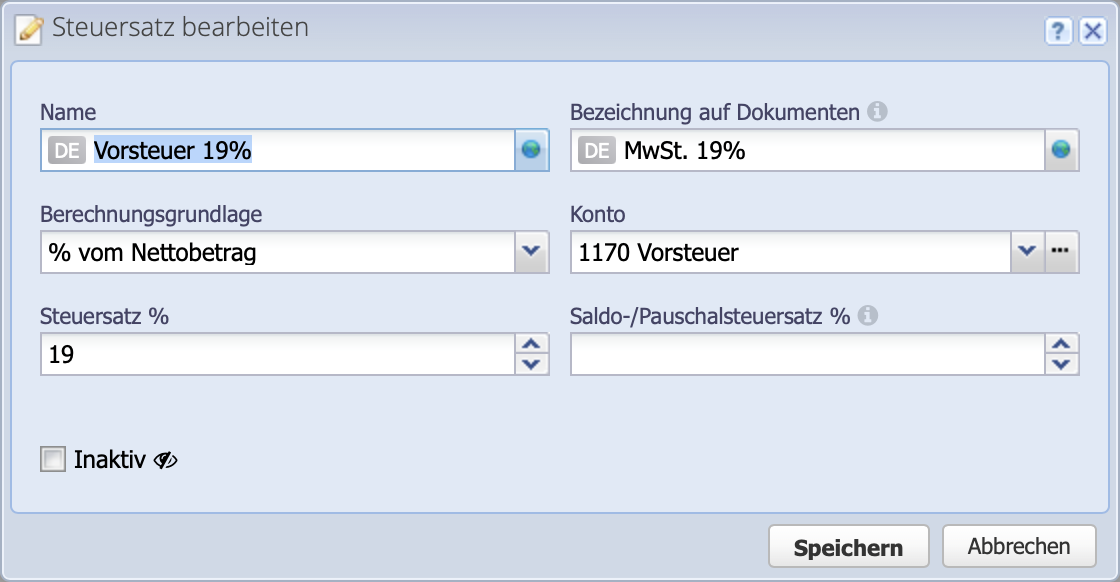Click info icon beside Saldo-/Pauschalsteuersatz label
Screen dimensions: 1120x582
pos(868,316)
